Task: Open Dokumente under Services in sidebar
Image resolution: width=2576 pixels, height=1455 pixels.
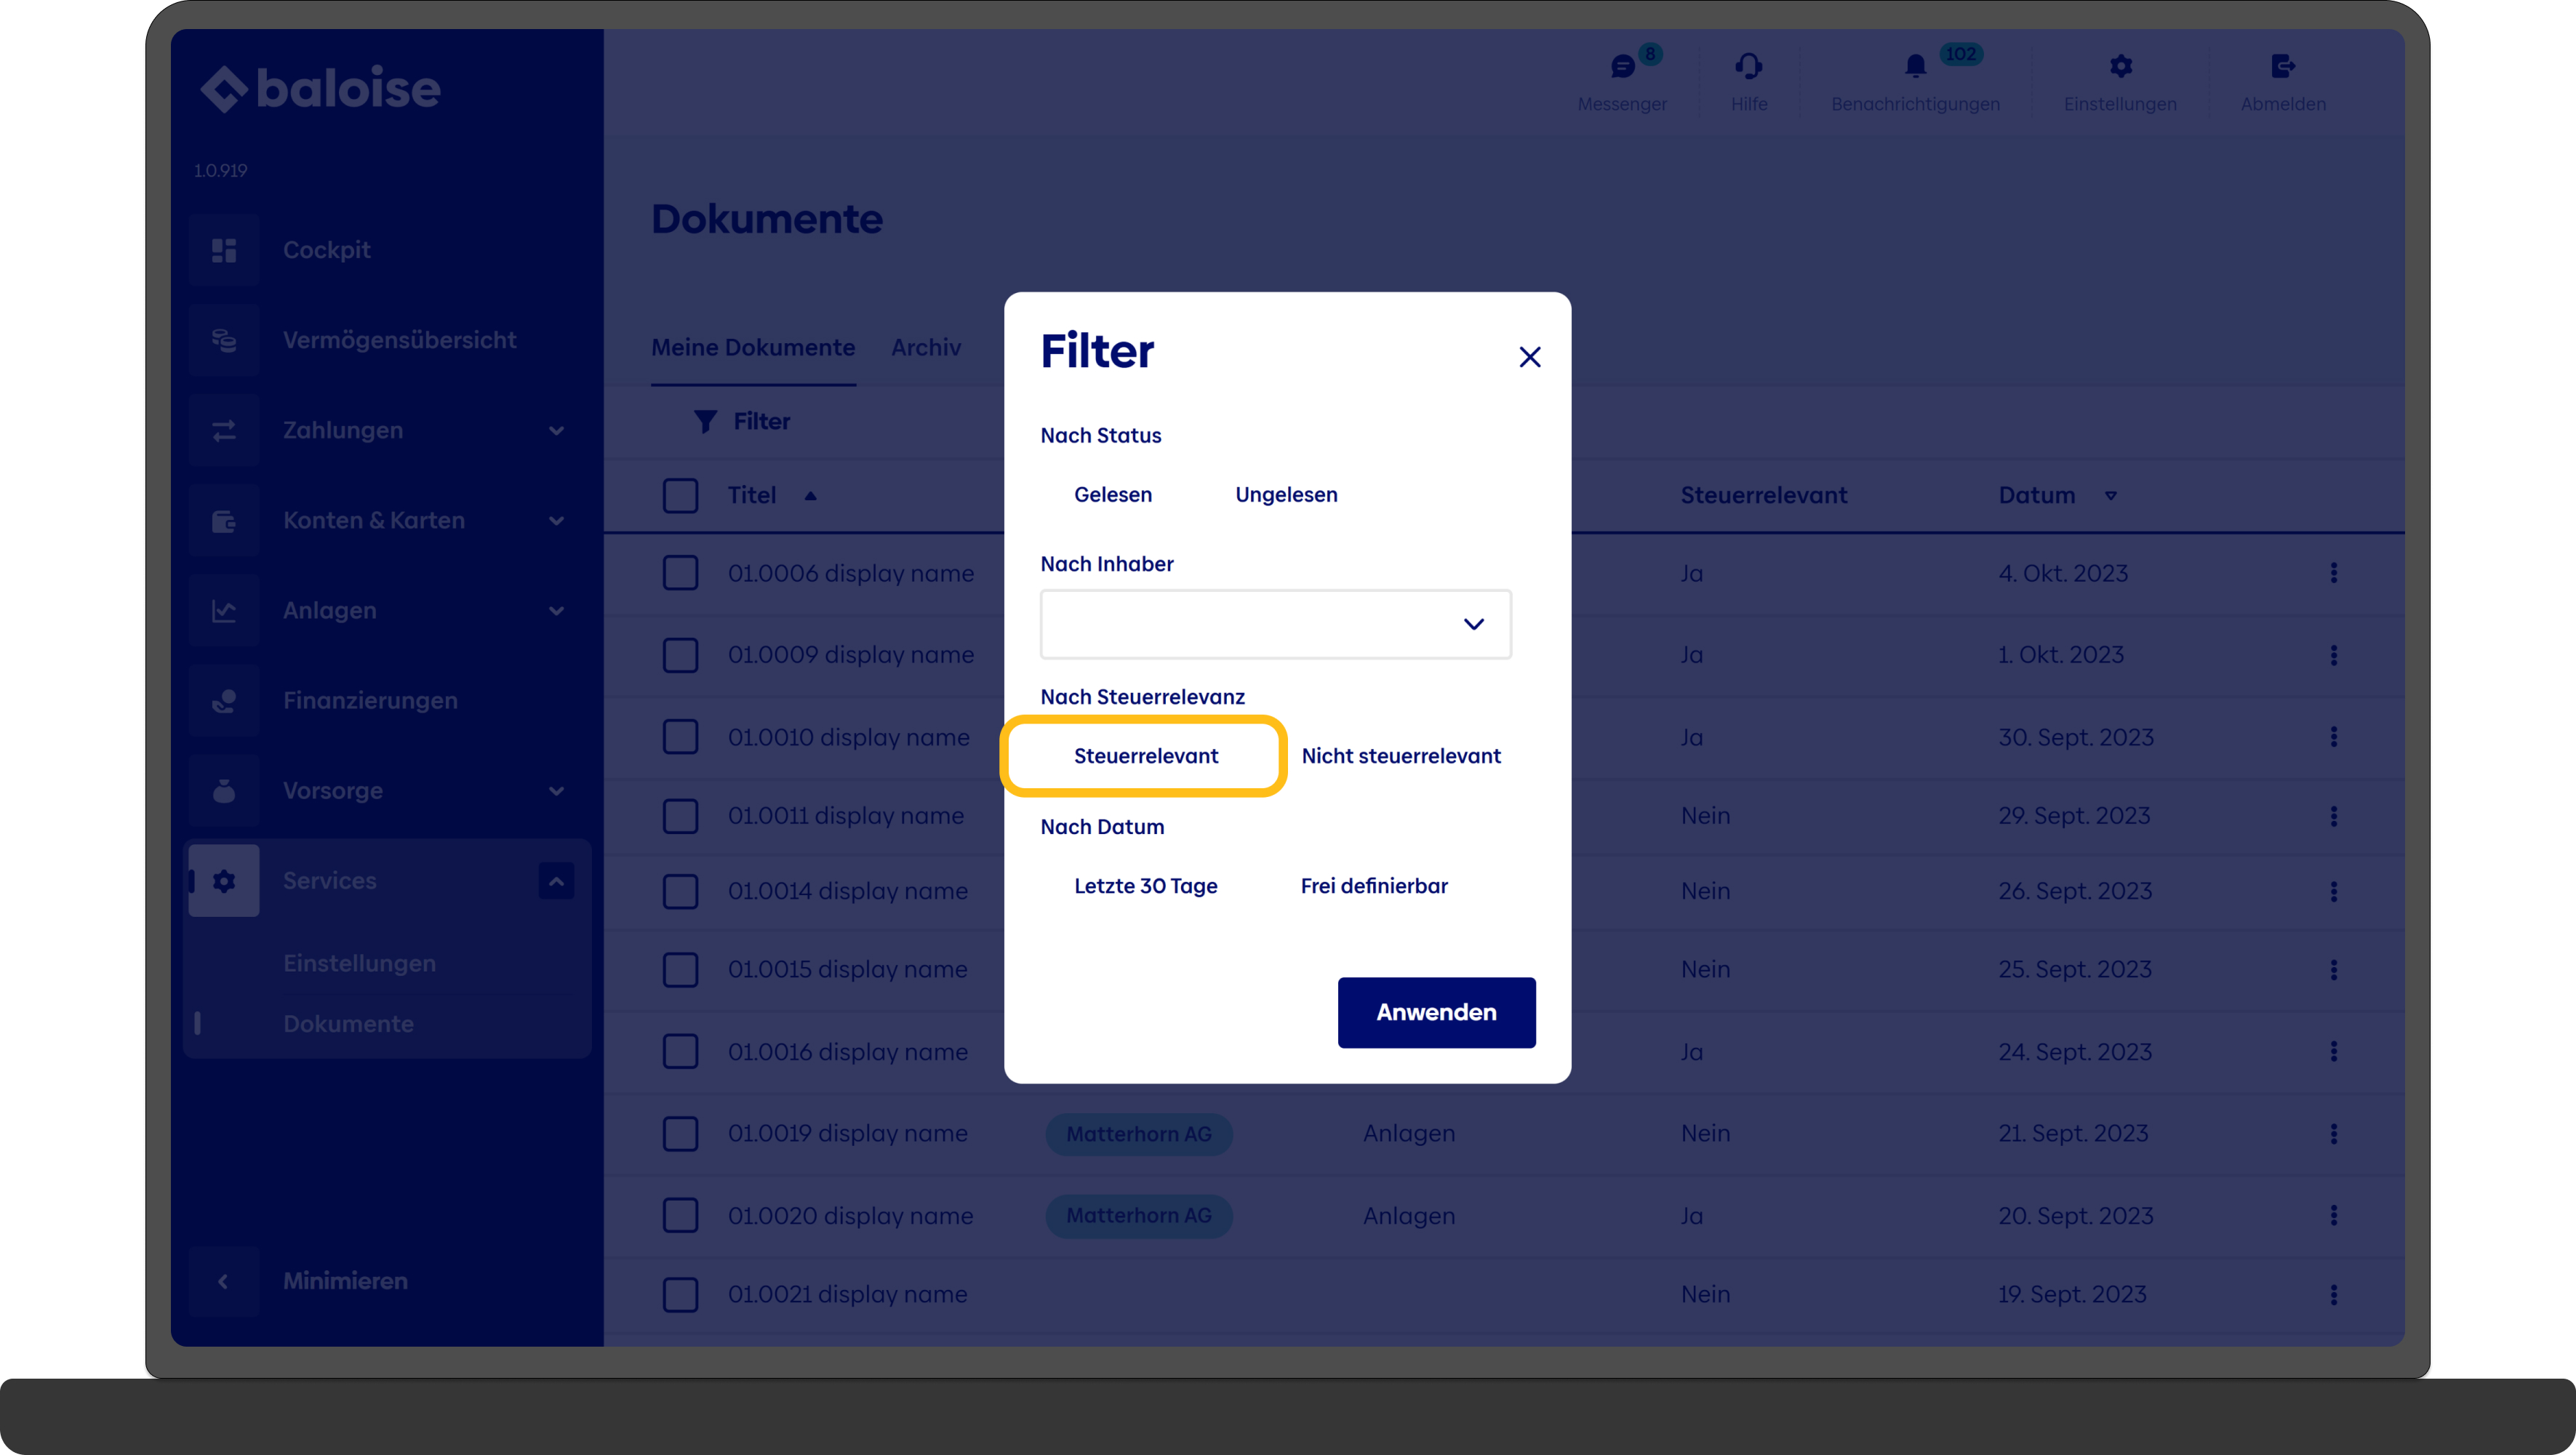Action: (348, 1023)
